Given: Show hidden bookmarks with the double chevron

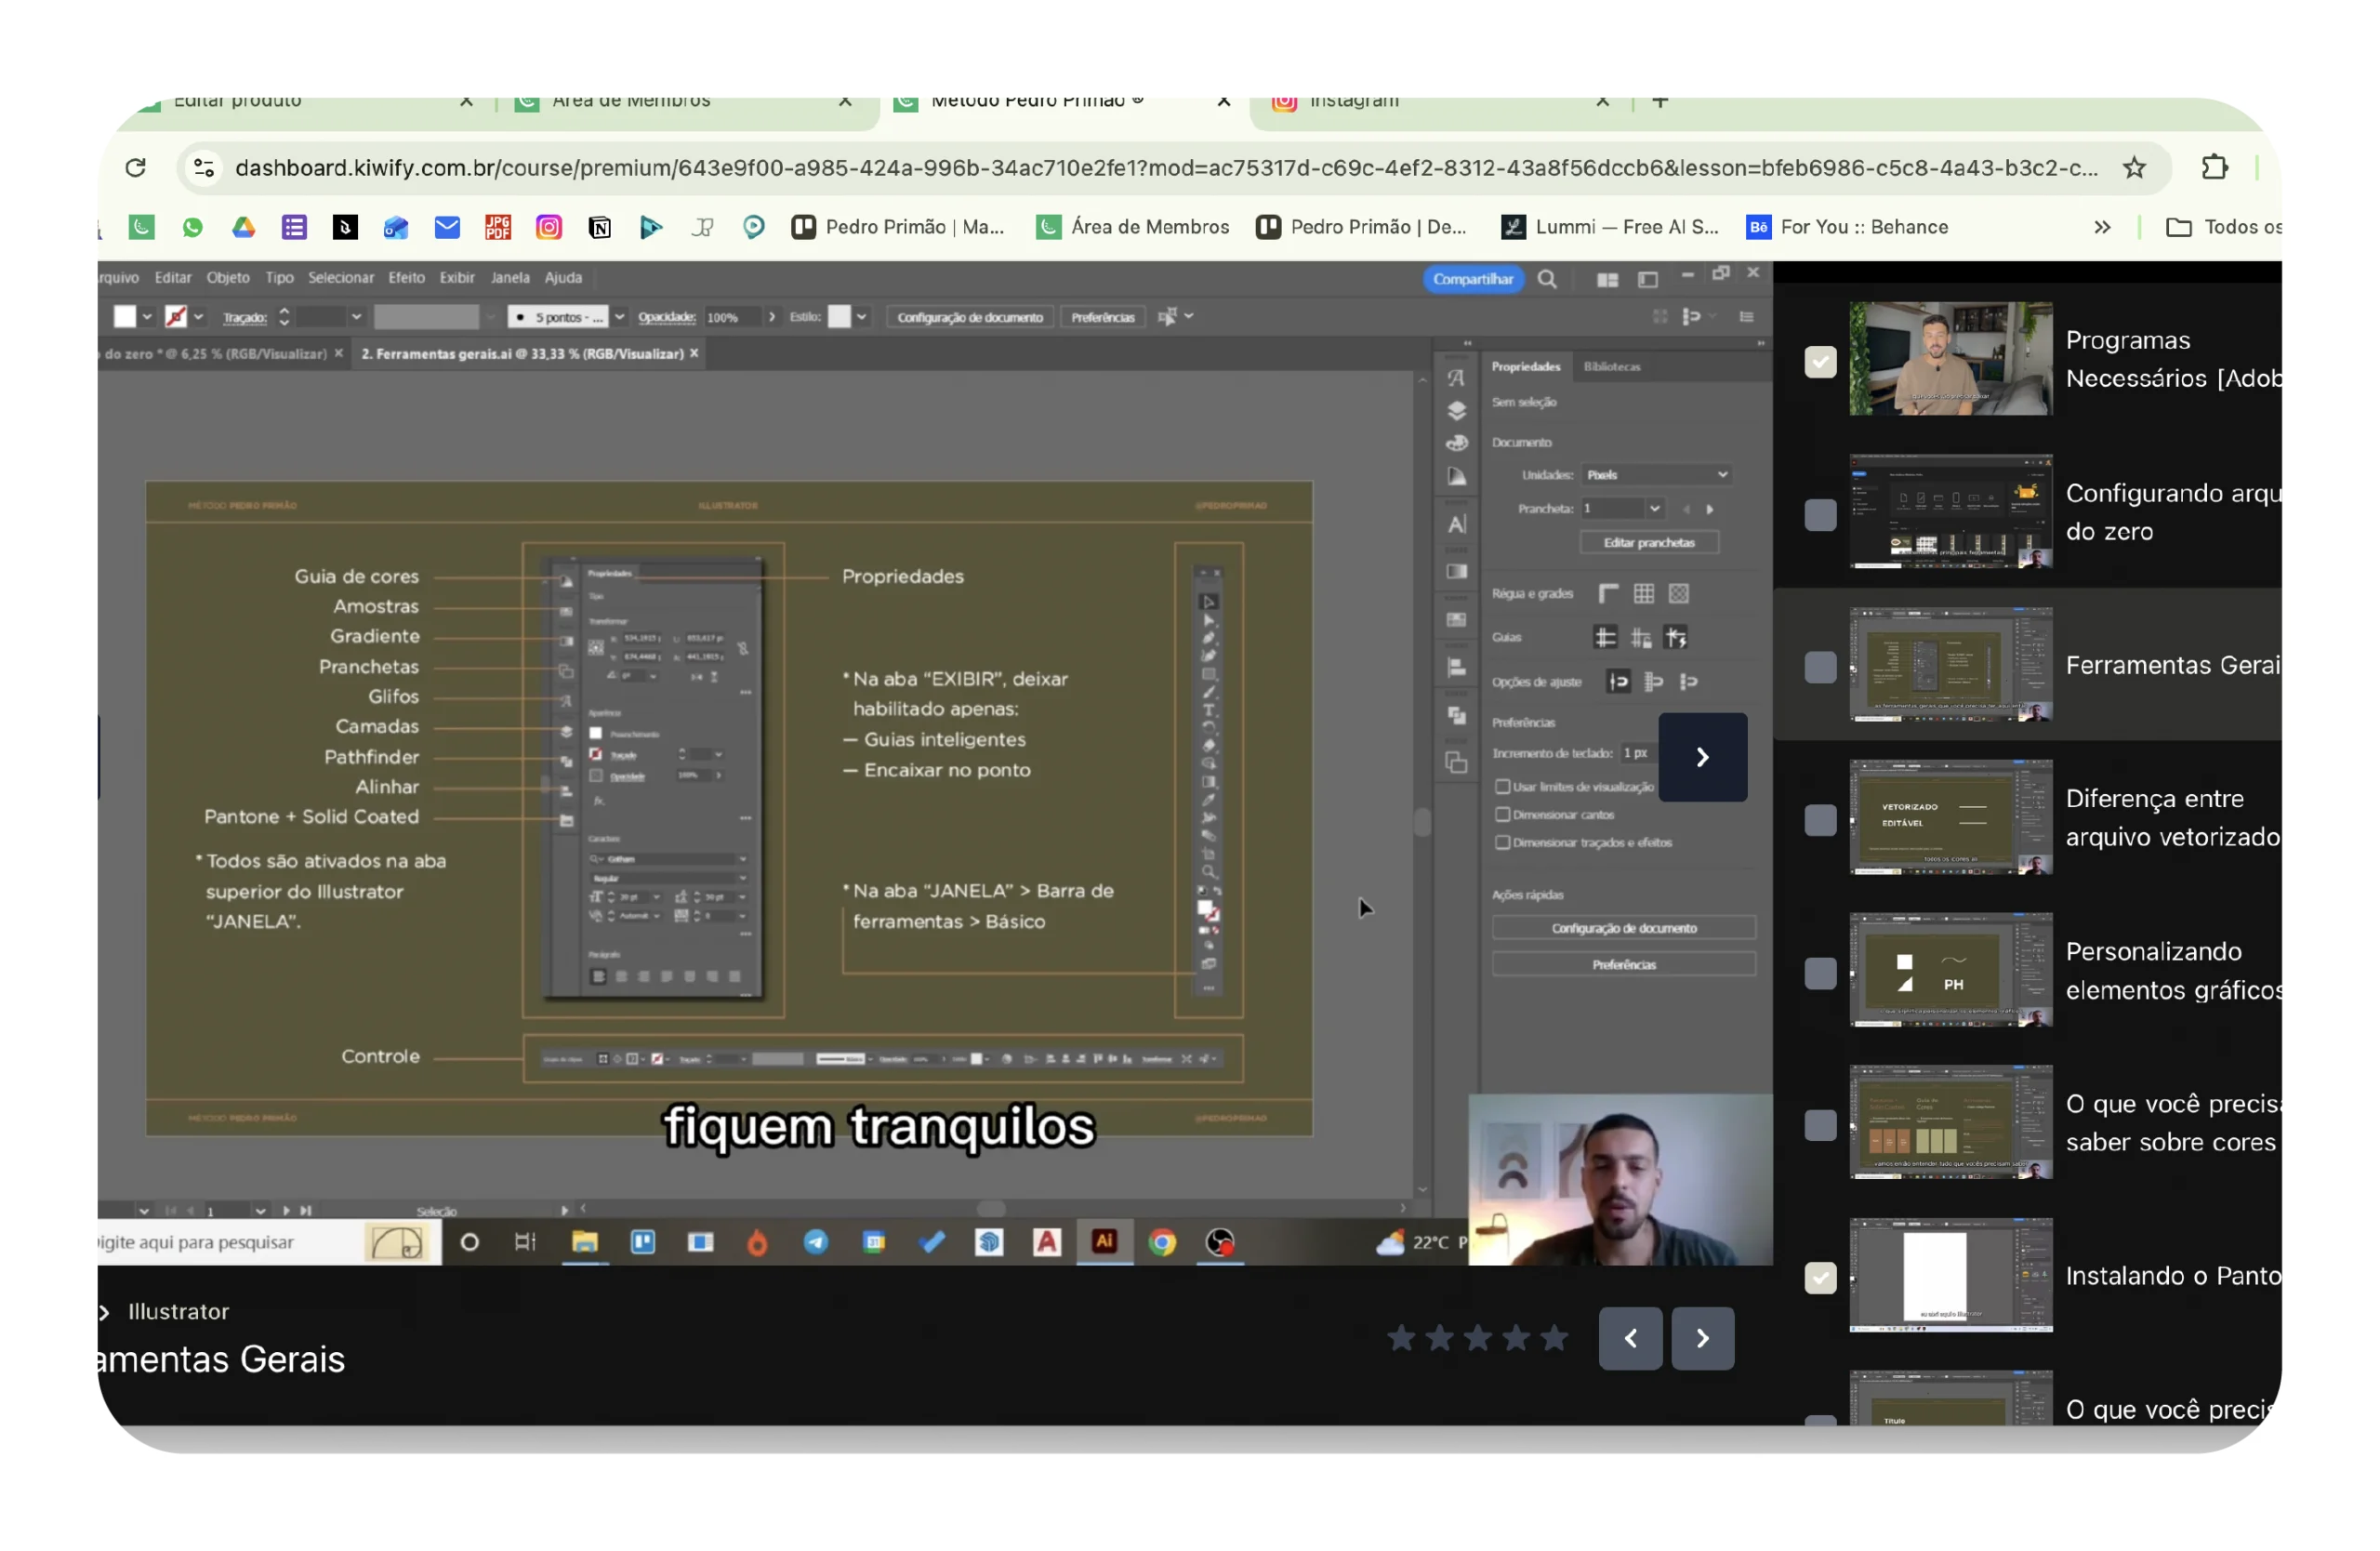Looking at the screenshot, I should pyautogui.click(x=2102, y=227).
